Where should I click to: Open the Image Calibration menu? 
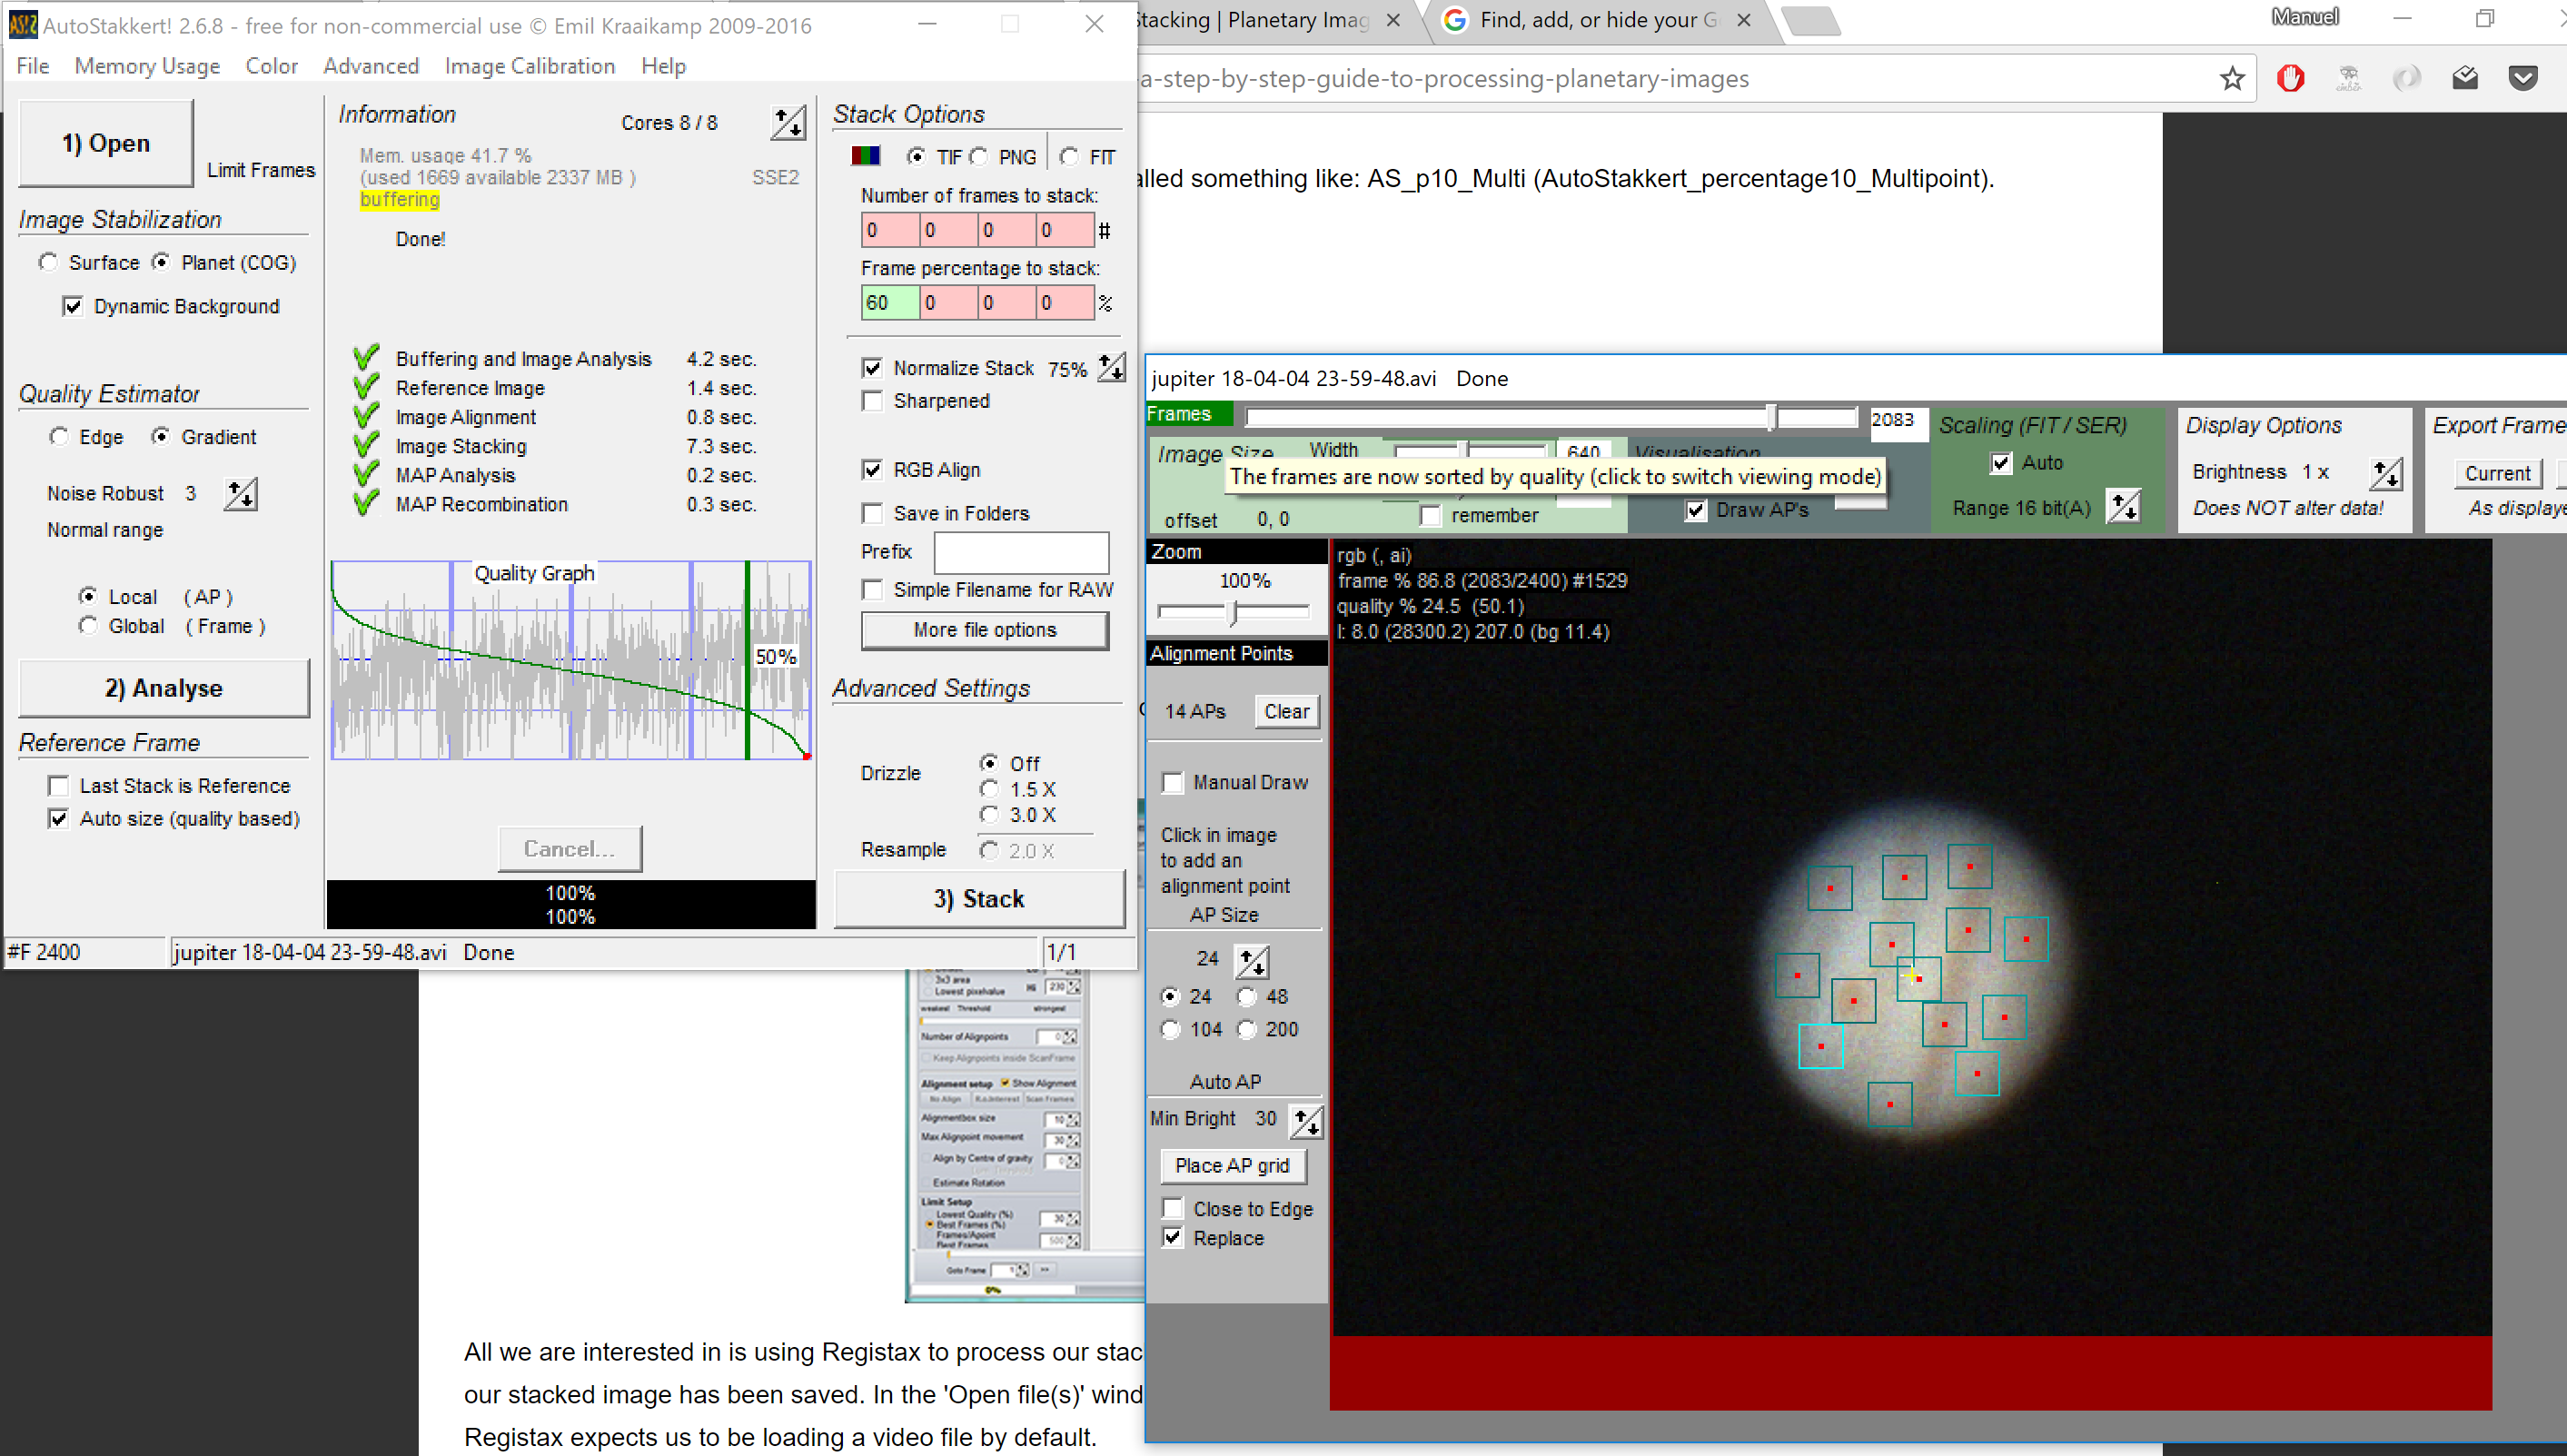point(530,66)
